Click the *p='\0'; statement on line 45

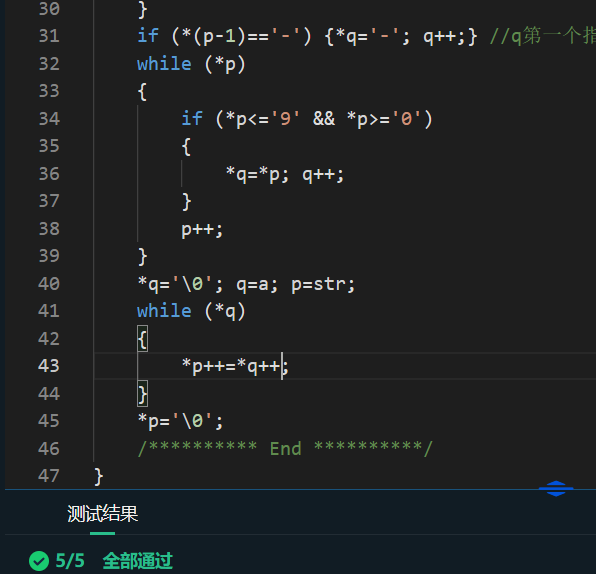click(x=181, y=421)
